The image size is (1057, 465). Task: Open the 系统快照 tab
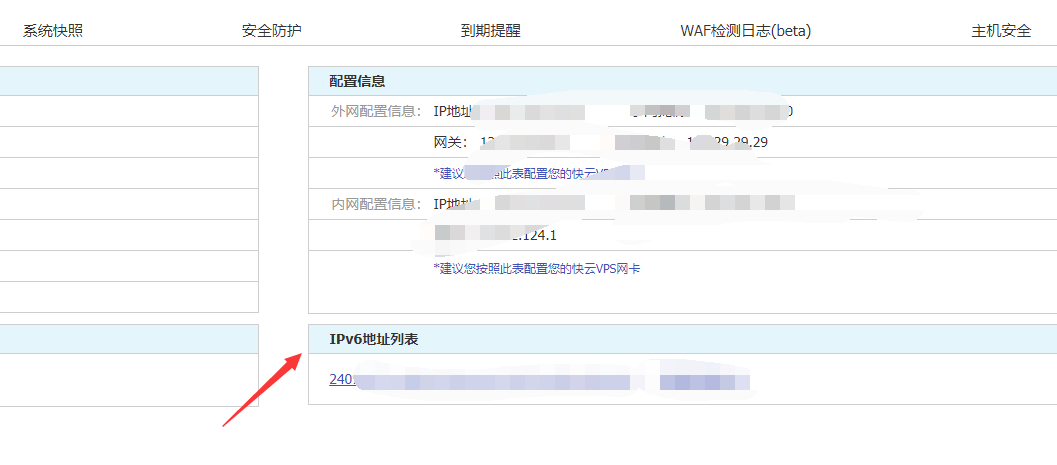53,31
